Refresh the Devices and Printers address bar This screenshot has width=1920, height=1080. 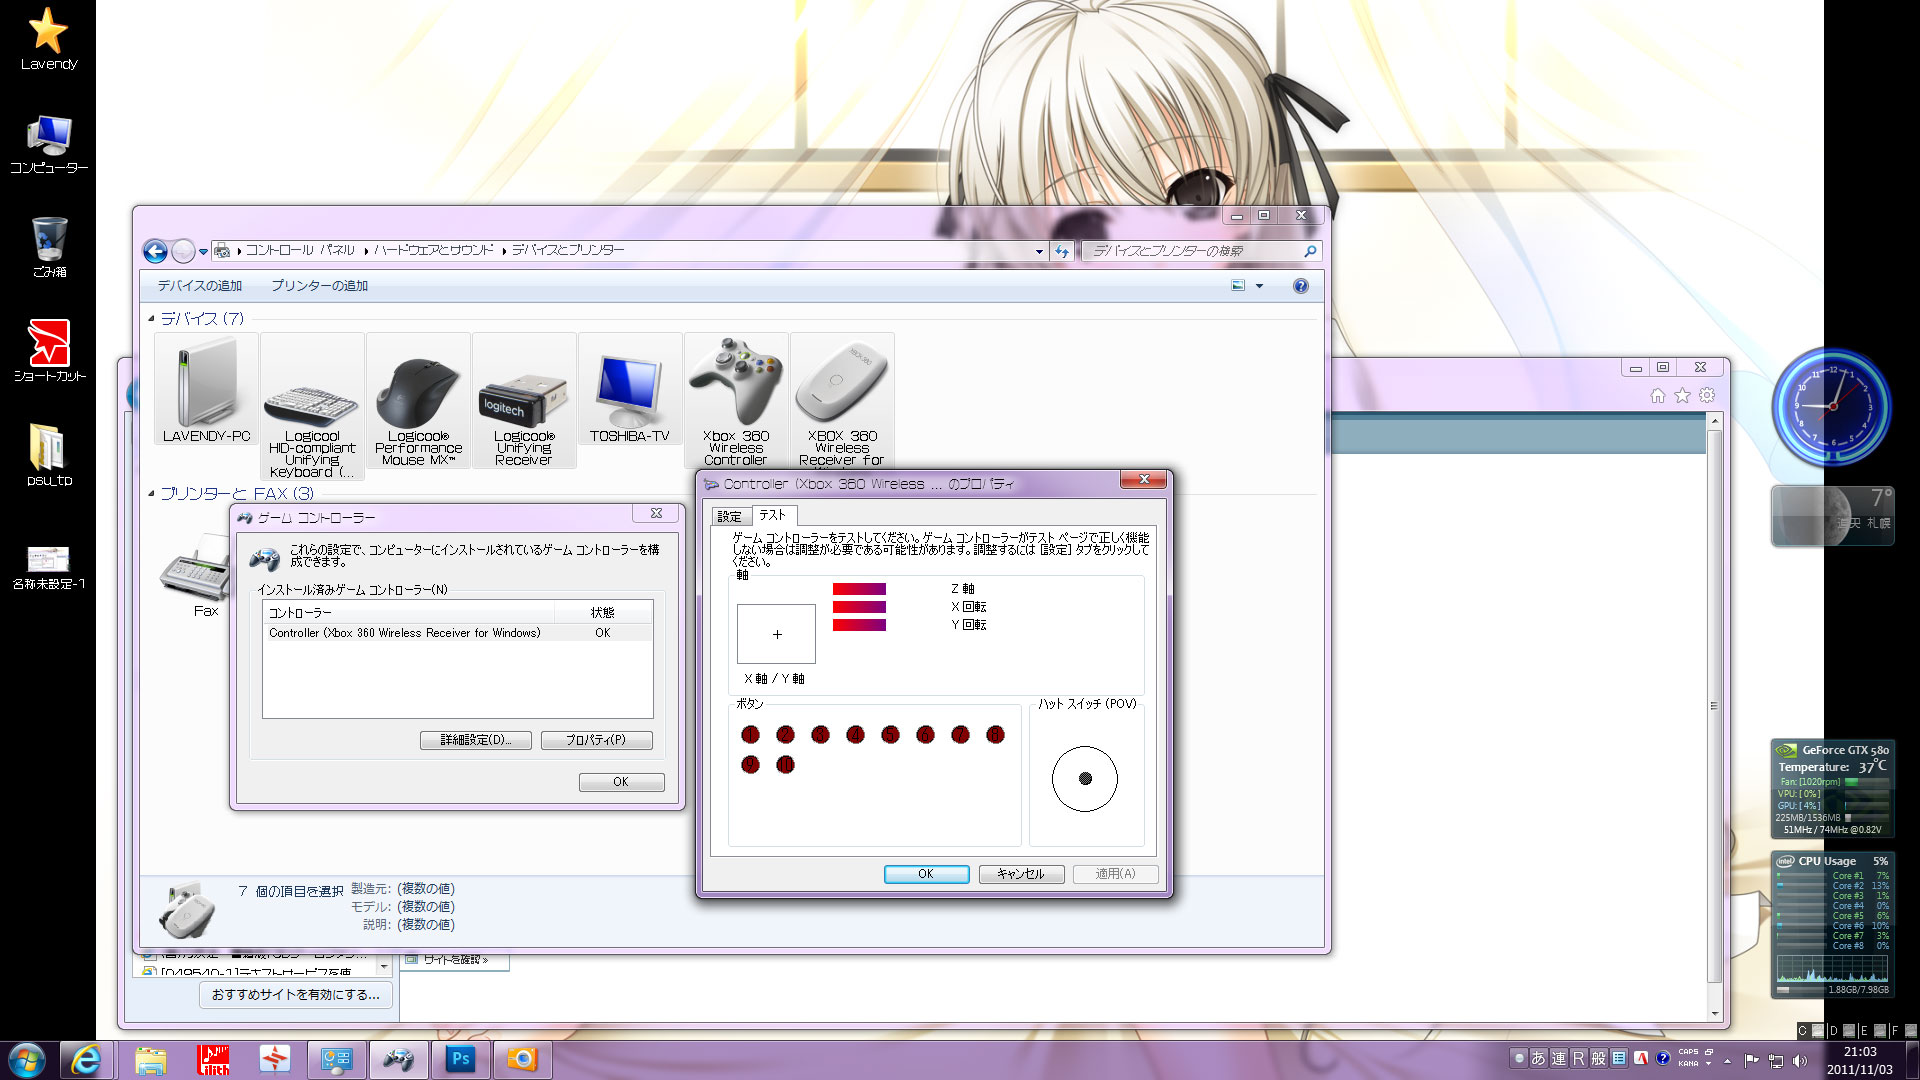1062,251
